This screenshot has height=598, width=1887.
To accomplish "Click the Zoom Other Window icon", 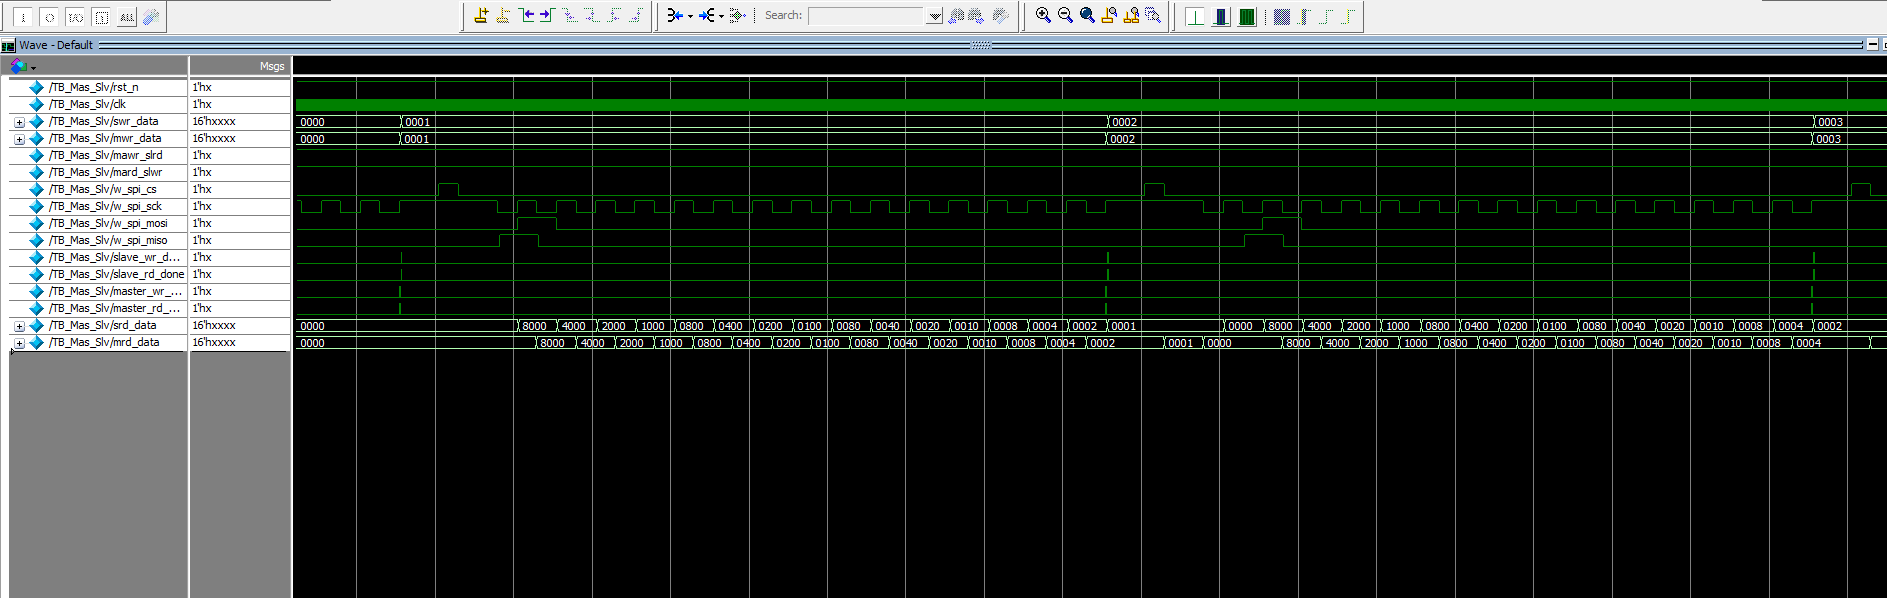I will tap(1153, 15).
